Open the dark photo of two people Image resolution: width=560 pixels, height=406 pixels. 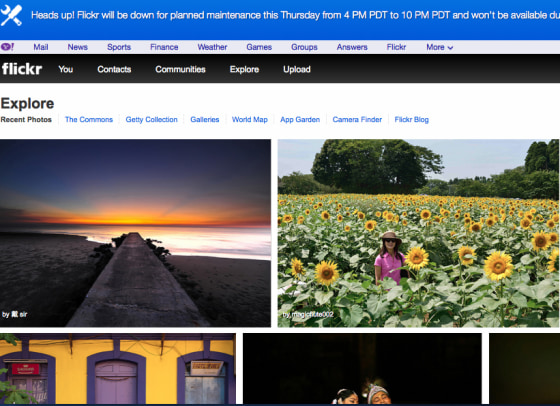click(x=362, y=369)
